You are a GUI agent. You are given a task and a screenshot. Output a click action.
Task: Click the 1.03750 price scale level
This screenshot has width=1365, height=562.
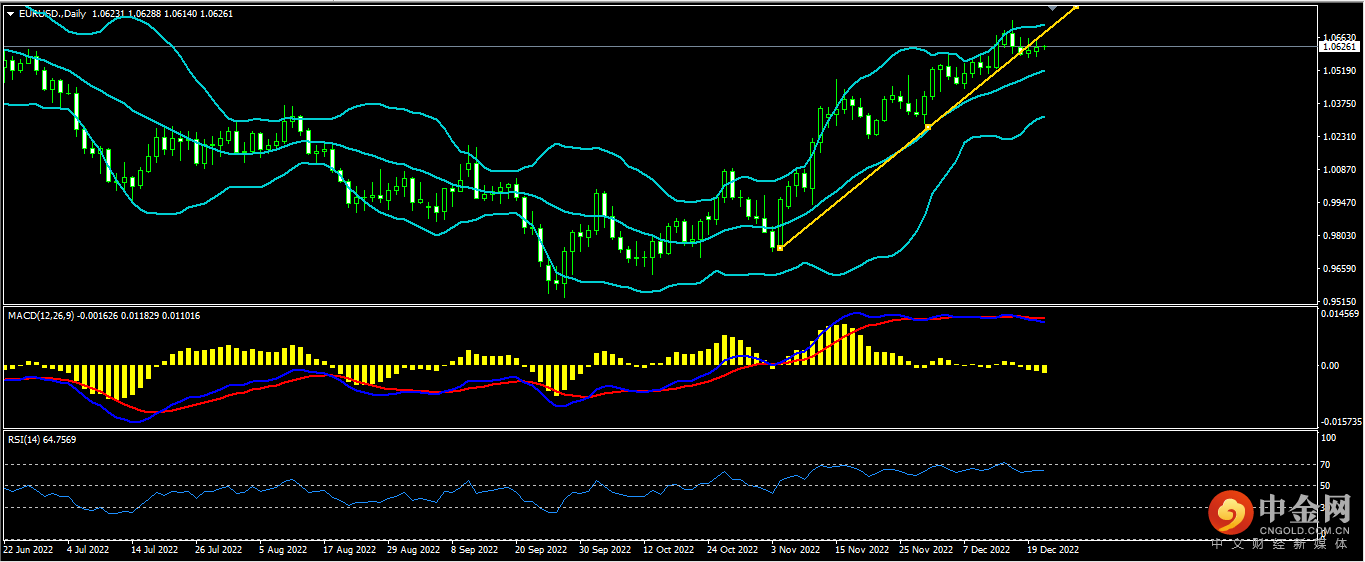[x=1337, y=104]
